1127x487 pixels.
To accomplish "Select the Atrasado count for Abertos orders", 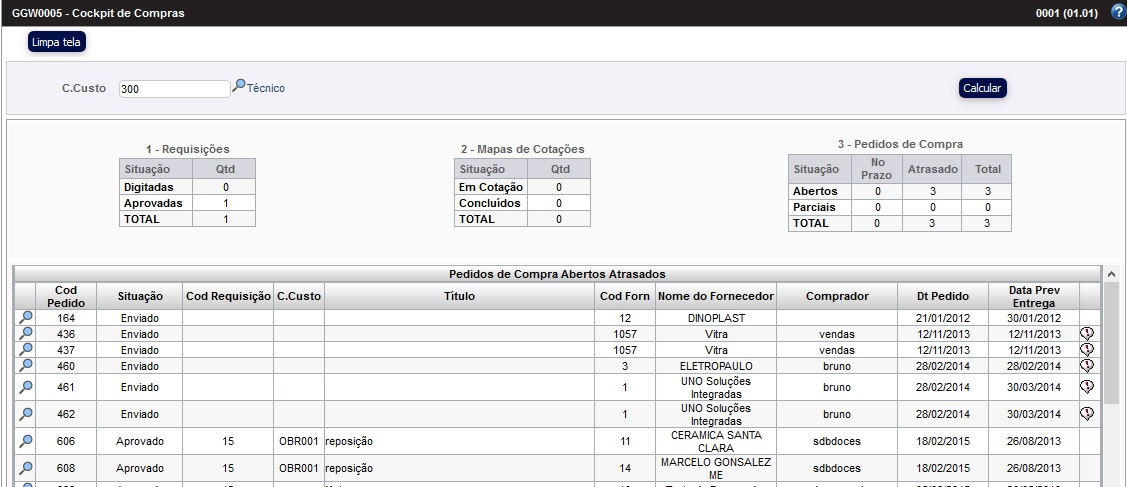I will coord(932,191).
